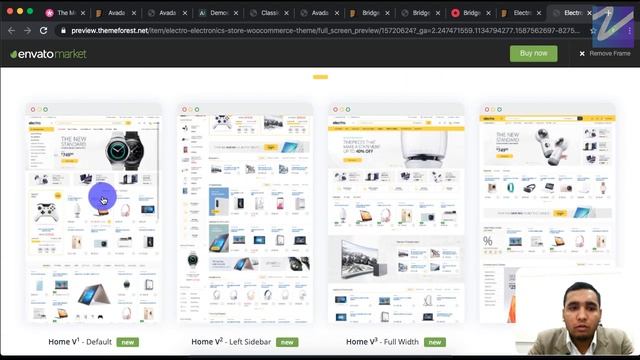
Task: Bookmark this page with star icon
Action: click(593, 31)
